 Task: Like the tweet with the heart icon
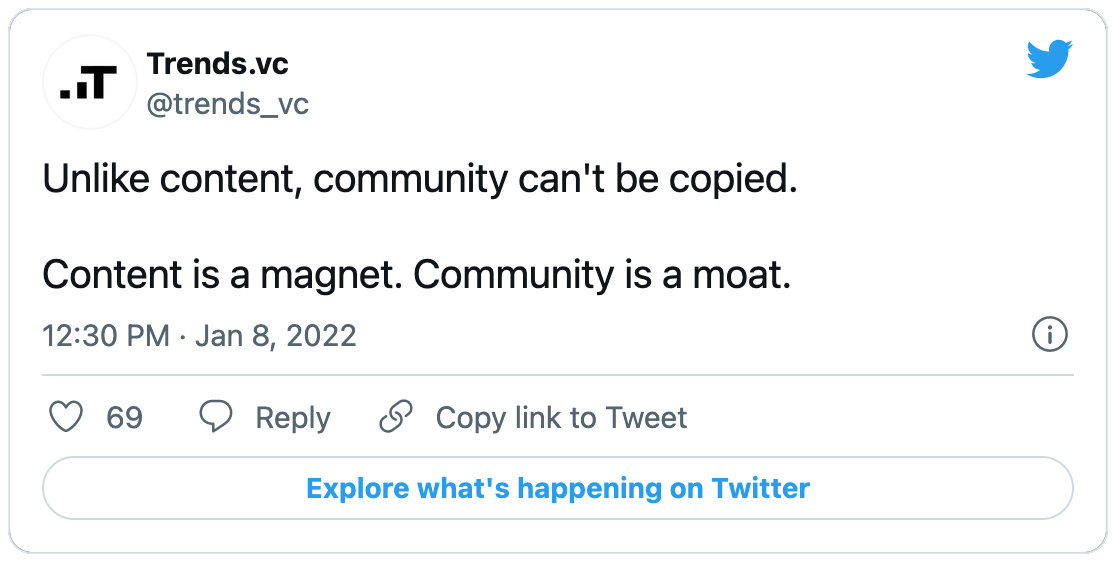[65, 417]
